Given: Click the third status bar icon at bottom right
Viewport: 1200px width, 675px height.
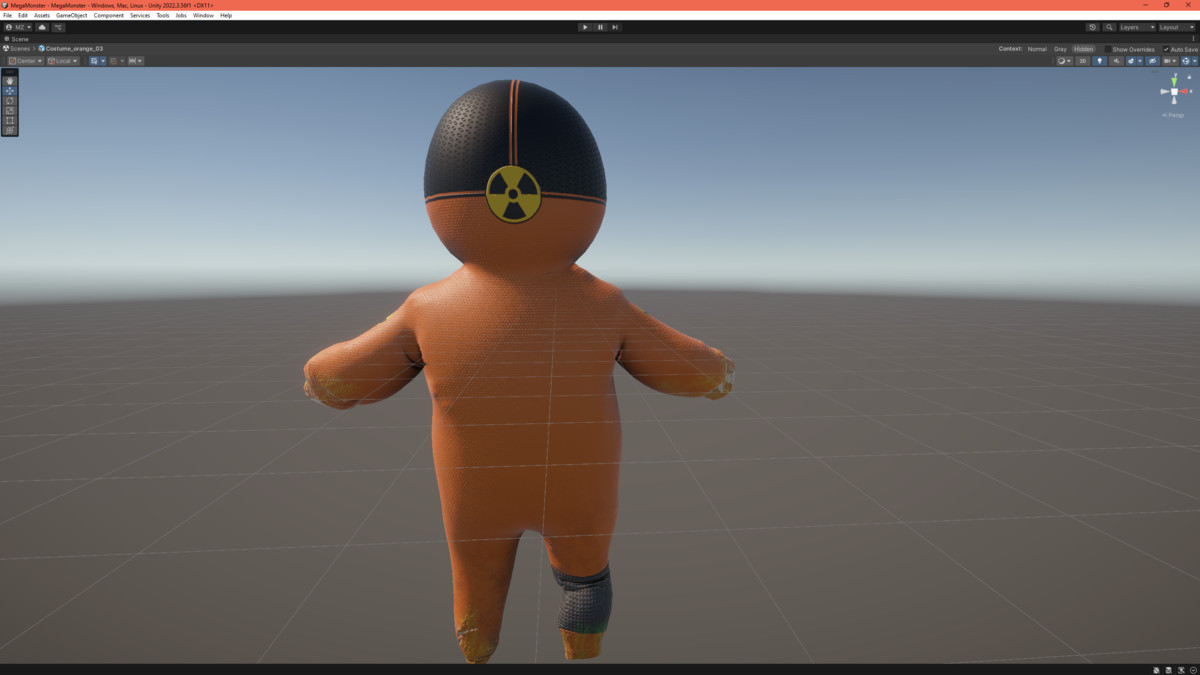Looking at the screenshot, I should click(x=1181, y=669).
